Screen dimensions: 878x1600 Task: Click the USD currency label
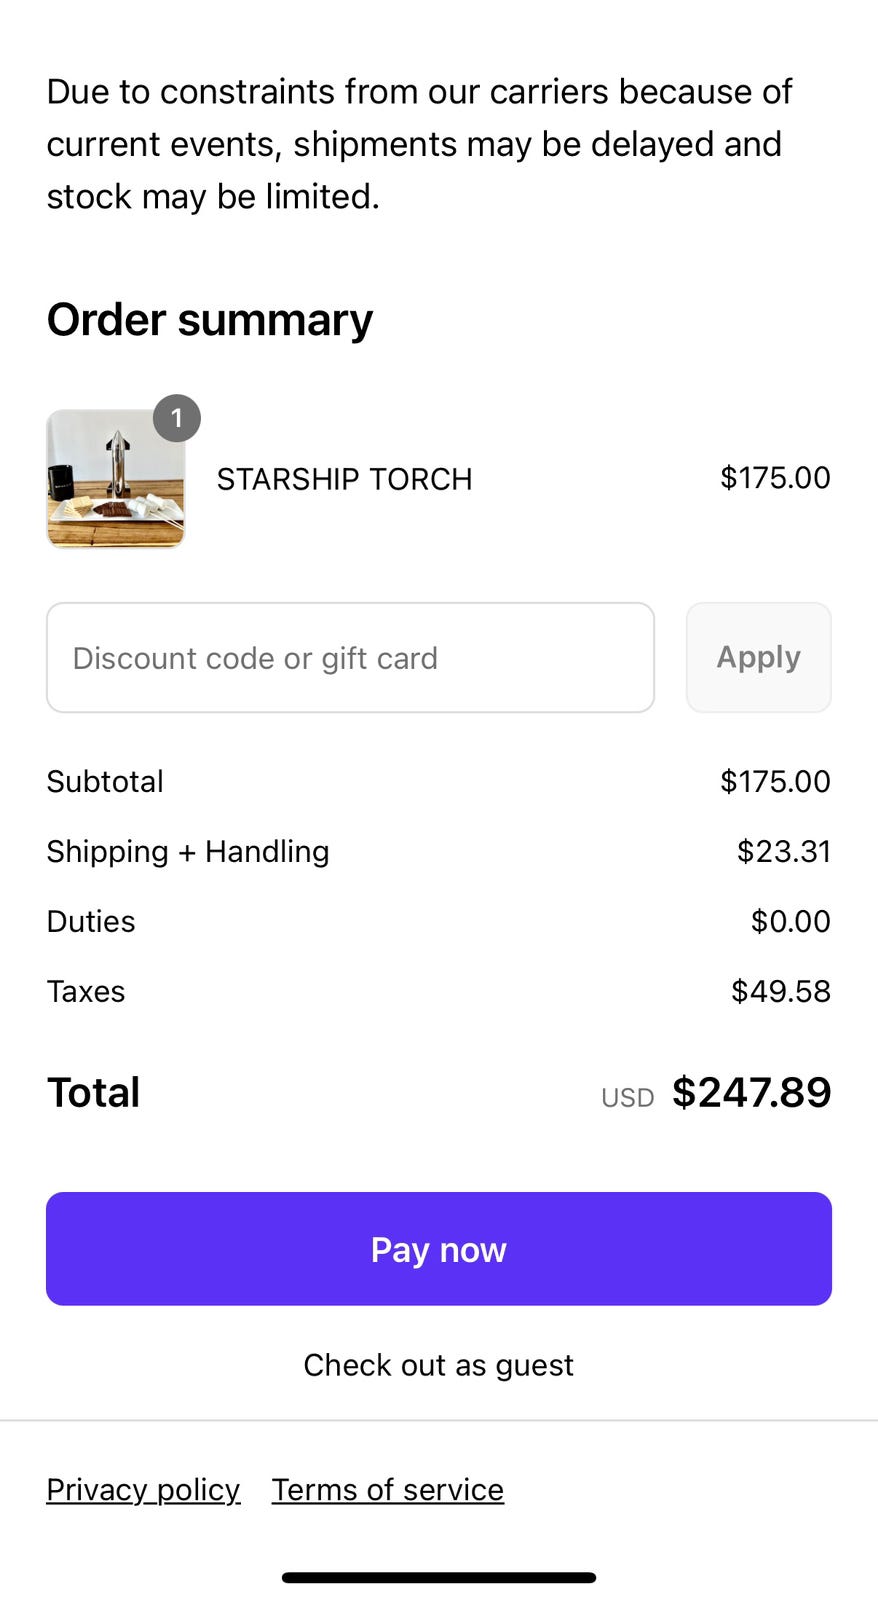point(627,1098)
